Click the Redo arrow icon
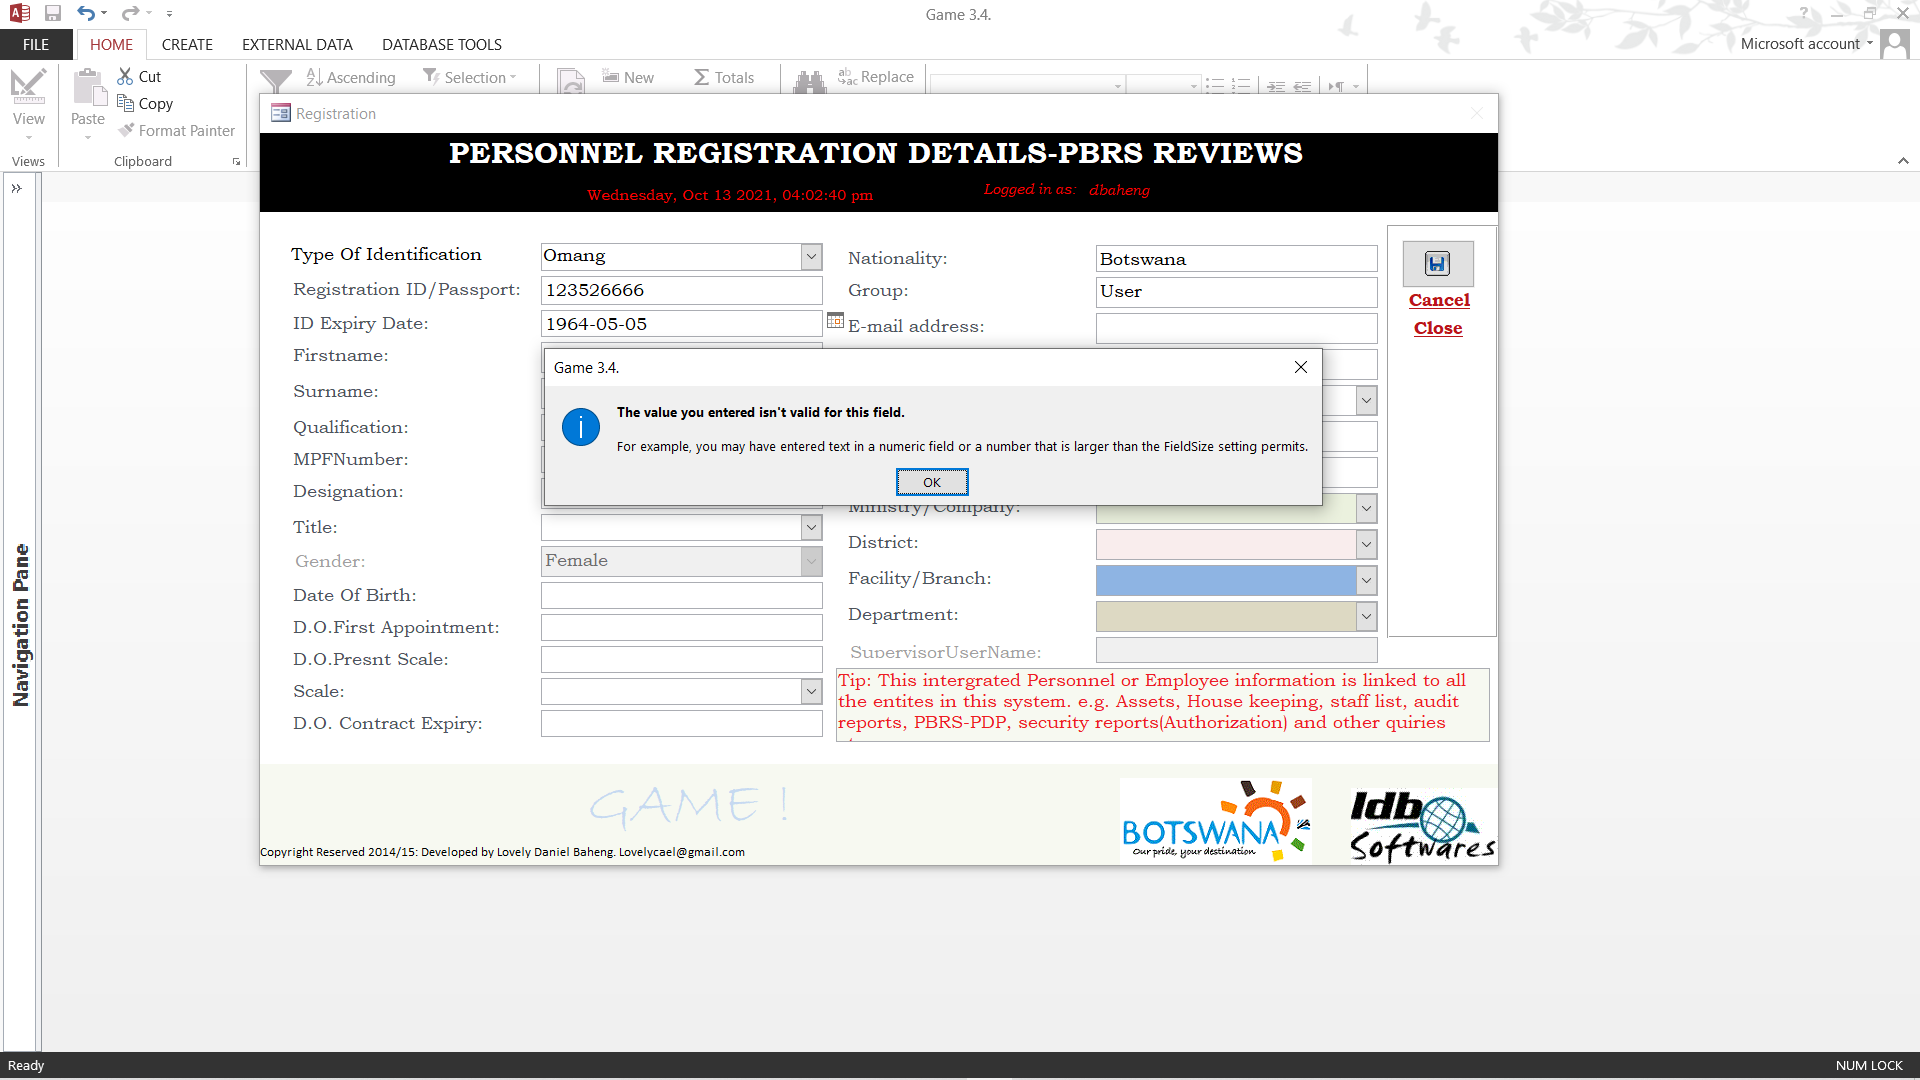The image size is (1920, 1080). coord(130,14)
